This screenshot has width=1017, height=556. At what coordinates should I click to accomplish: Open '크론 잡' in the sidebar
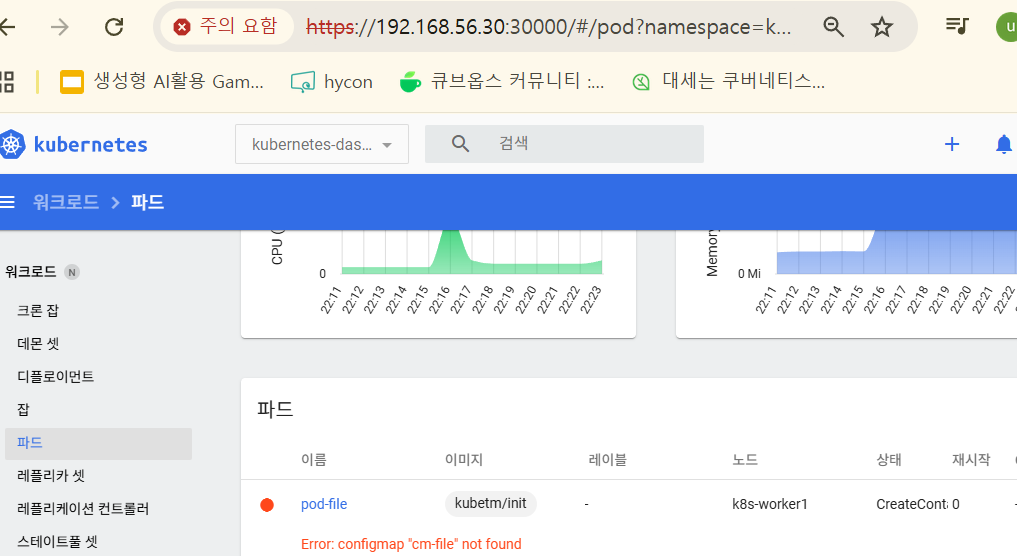click(x=38, y=311)
